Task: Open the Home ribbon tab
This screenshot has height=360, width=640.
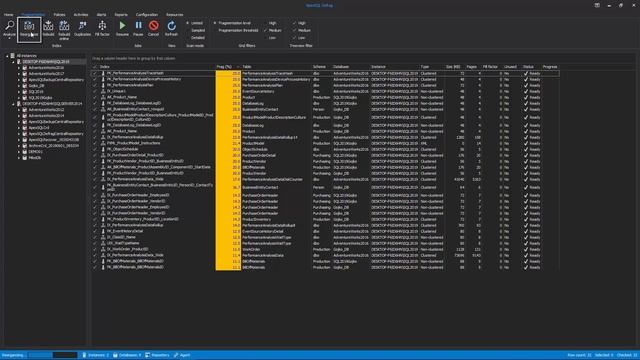Action: tap(8, 15)
